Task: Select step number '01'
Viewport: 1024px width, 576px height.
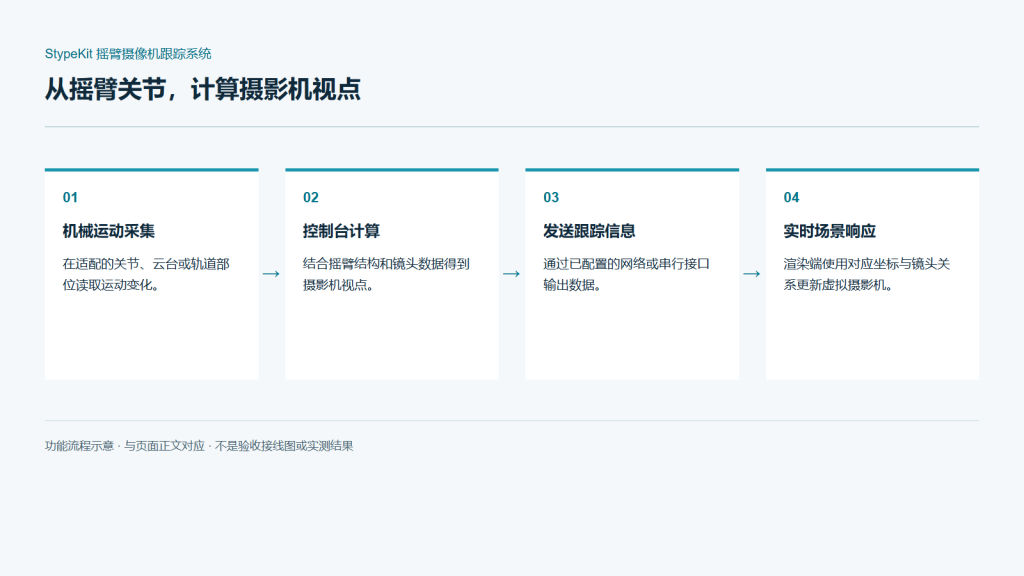Action: click(x=70, y=197)
